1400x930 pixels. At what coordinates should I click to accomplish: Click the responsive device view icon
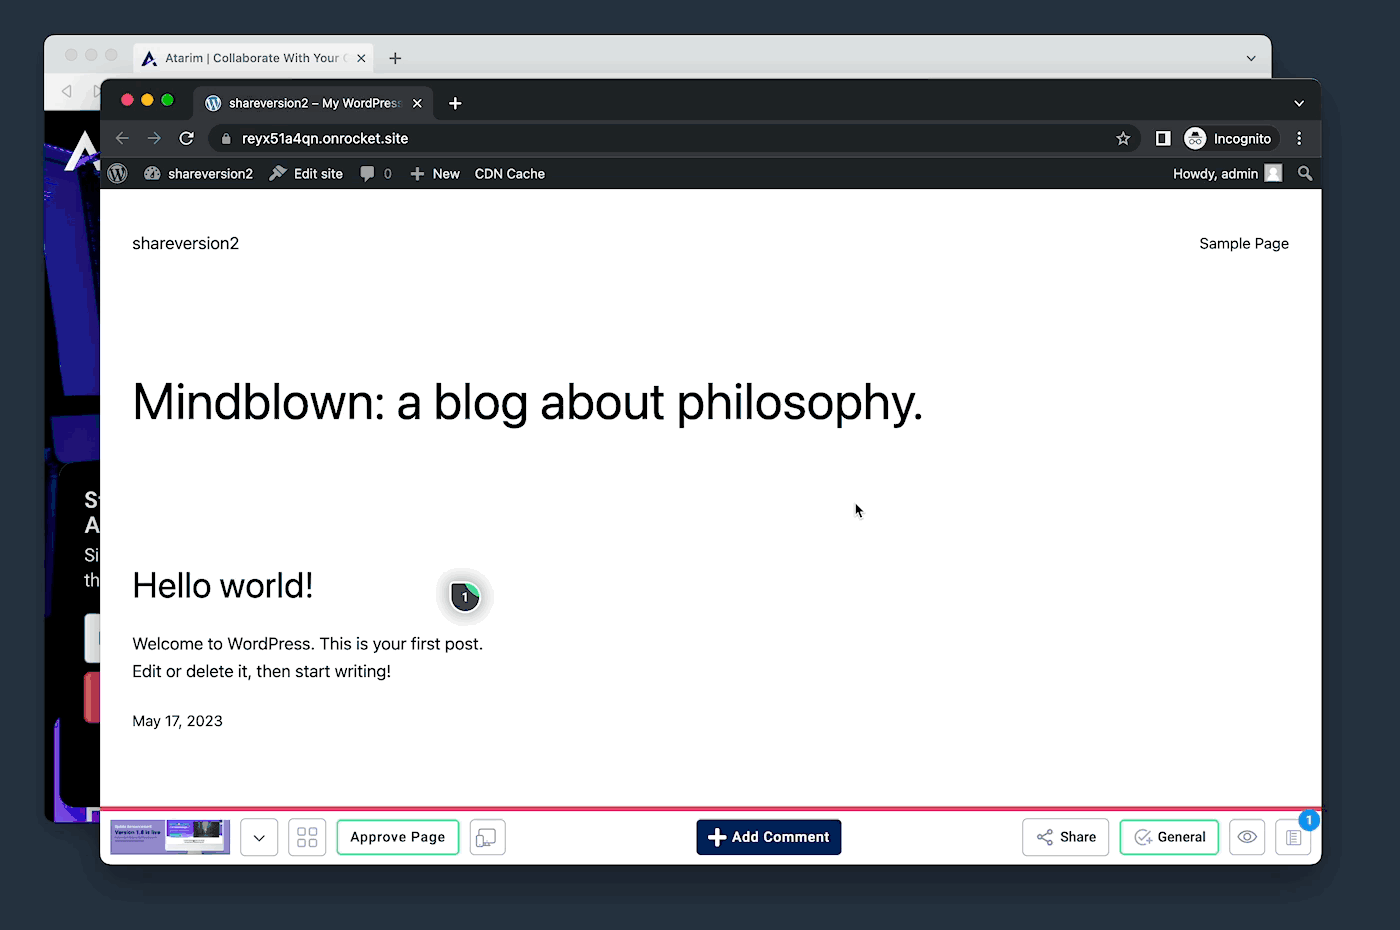pyautogui.click(x=487, y=837)
